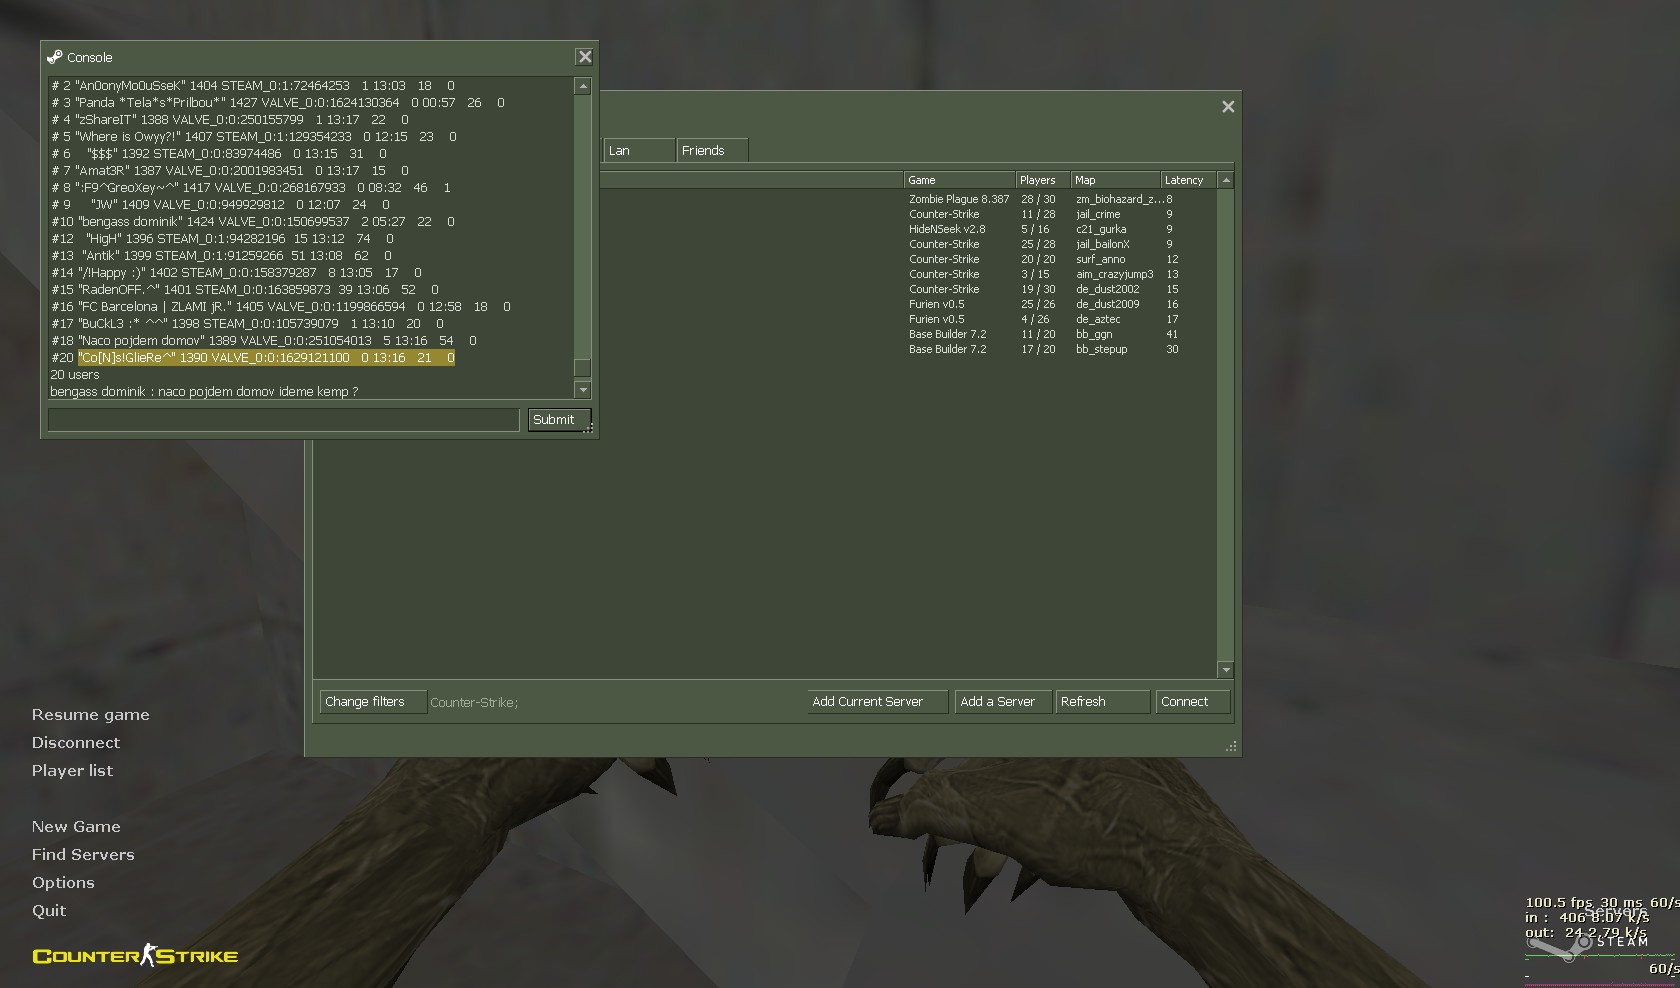This screenshot has height=988, width=1680.
Task: Click console line for player zShareIT
Action: point(230,120)
